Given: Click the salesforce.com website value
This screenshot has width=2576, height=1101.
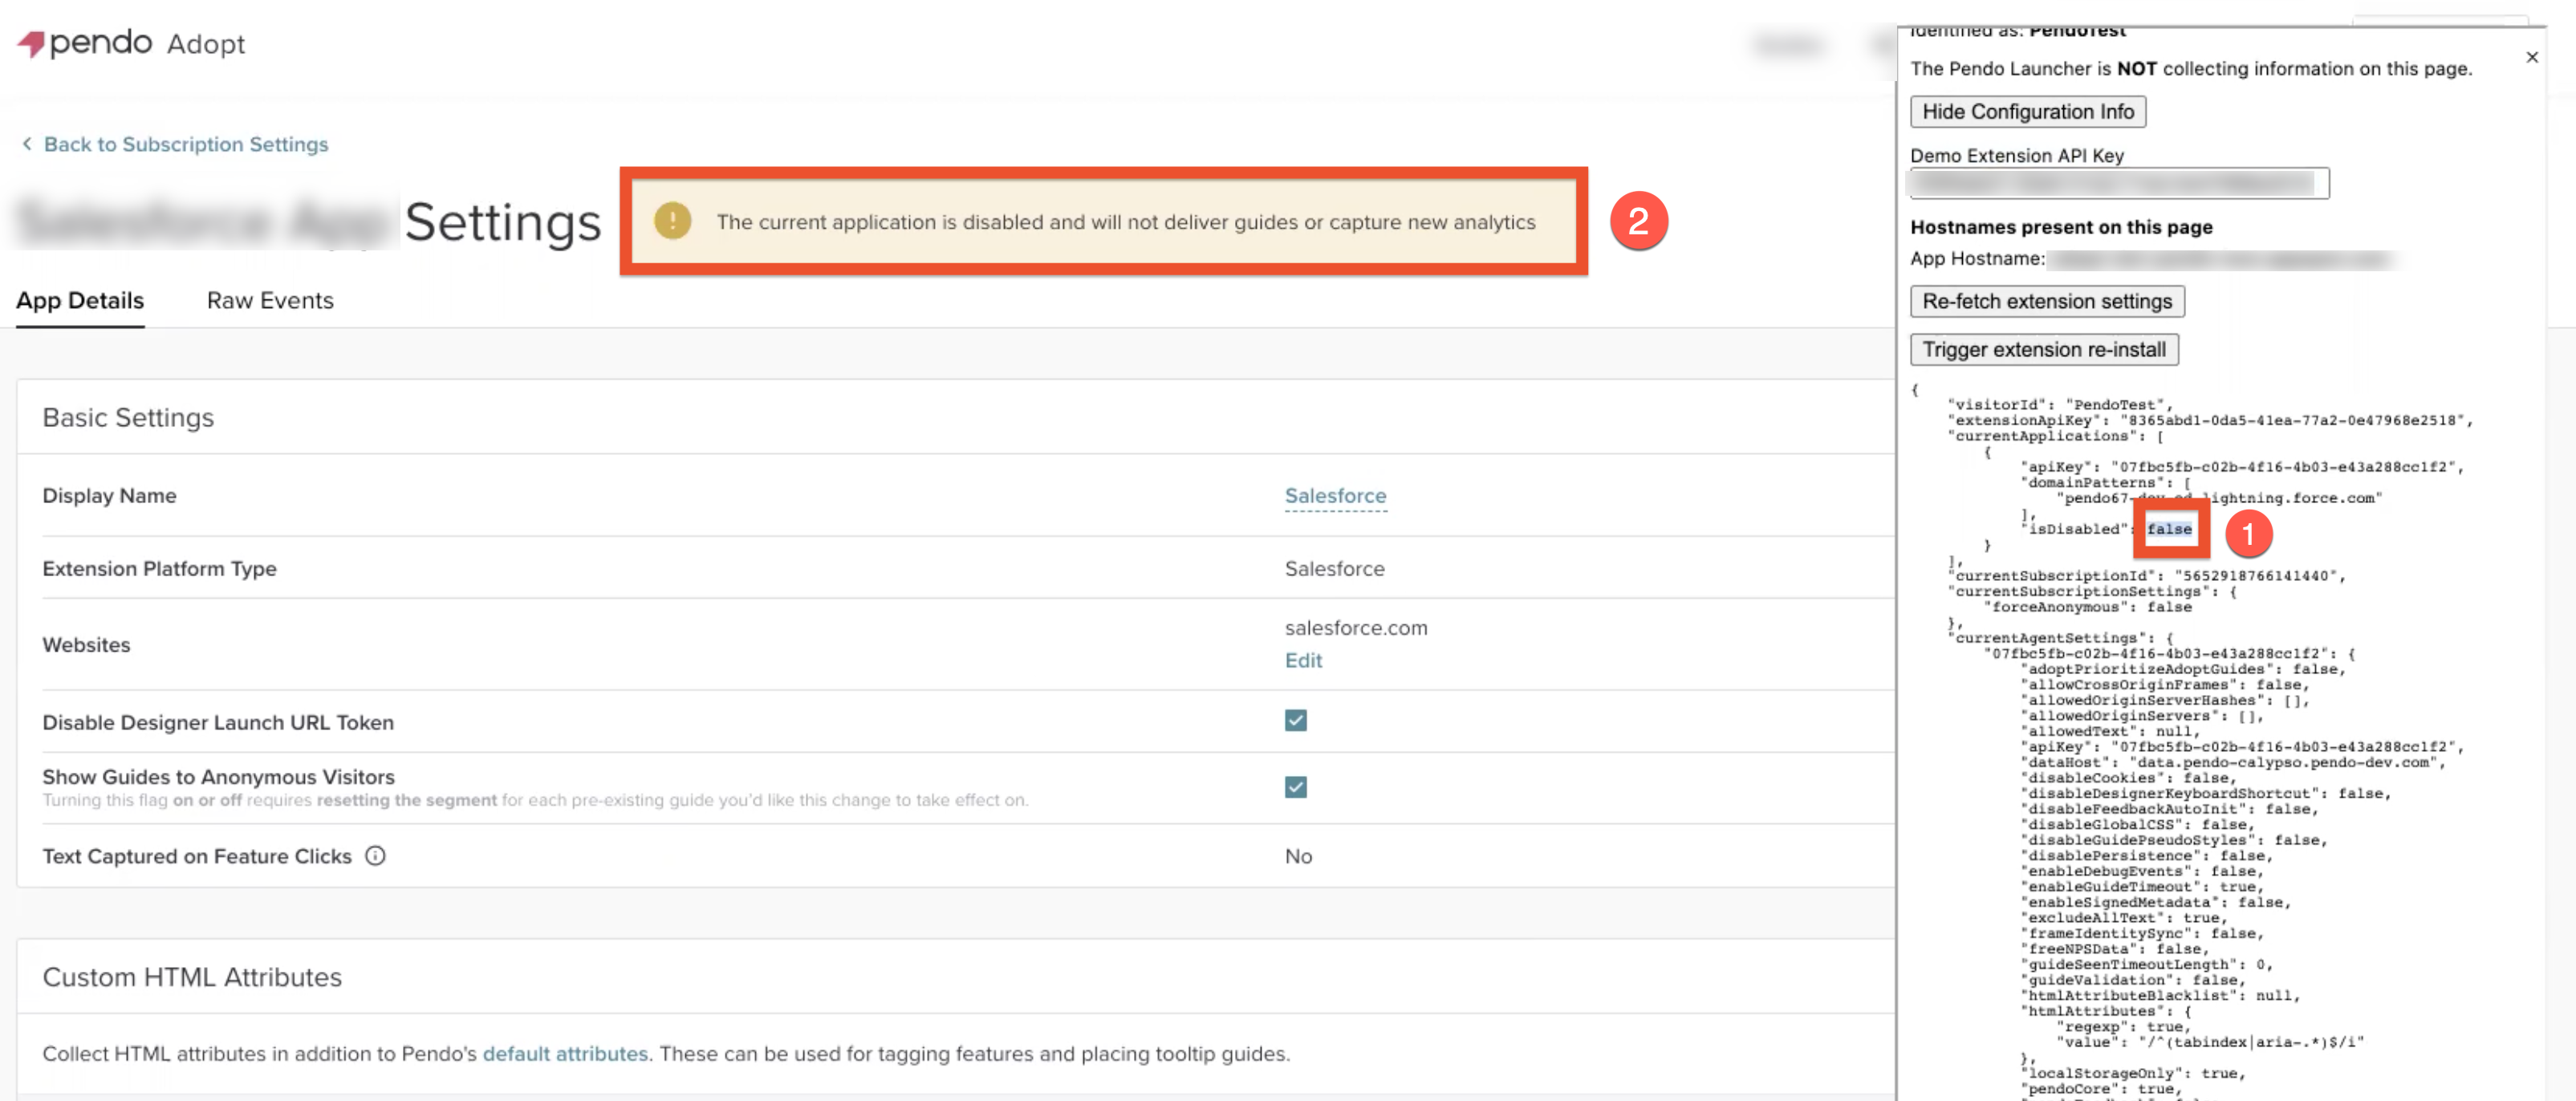Looking at the screenshot, I should click(1355, 628).
